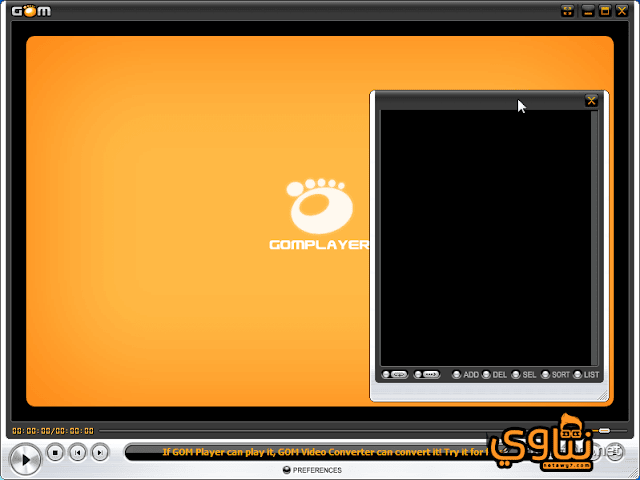Click the GOM logo menu
Screen dimensions: 640x480
click(31, 11)
